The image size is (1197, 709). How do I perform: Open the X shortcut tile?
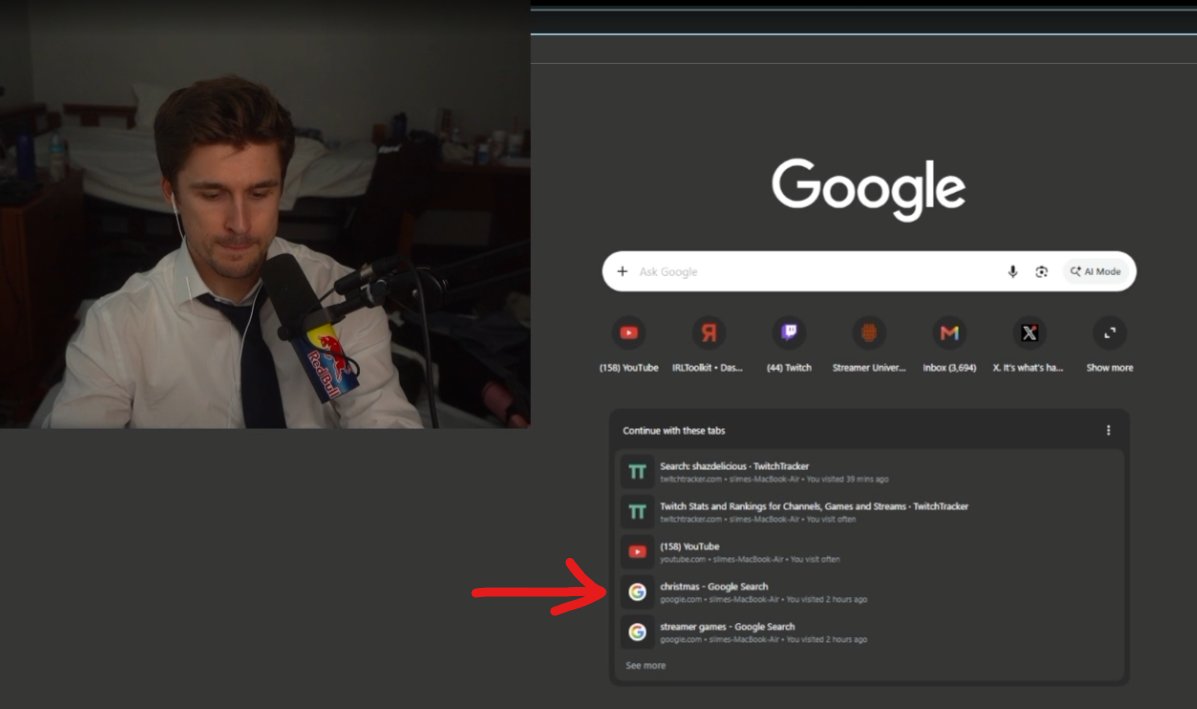coord(1028,345)
